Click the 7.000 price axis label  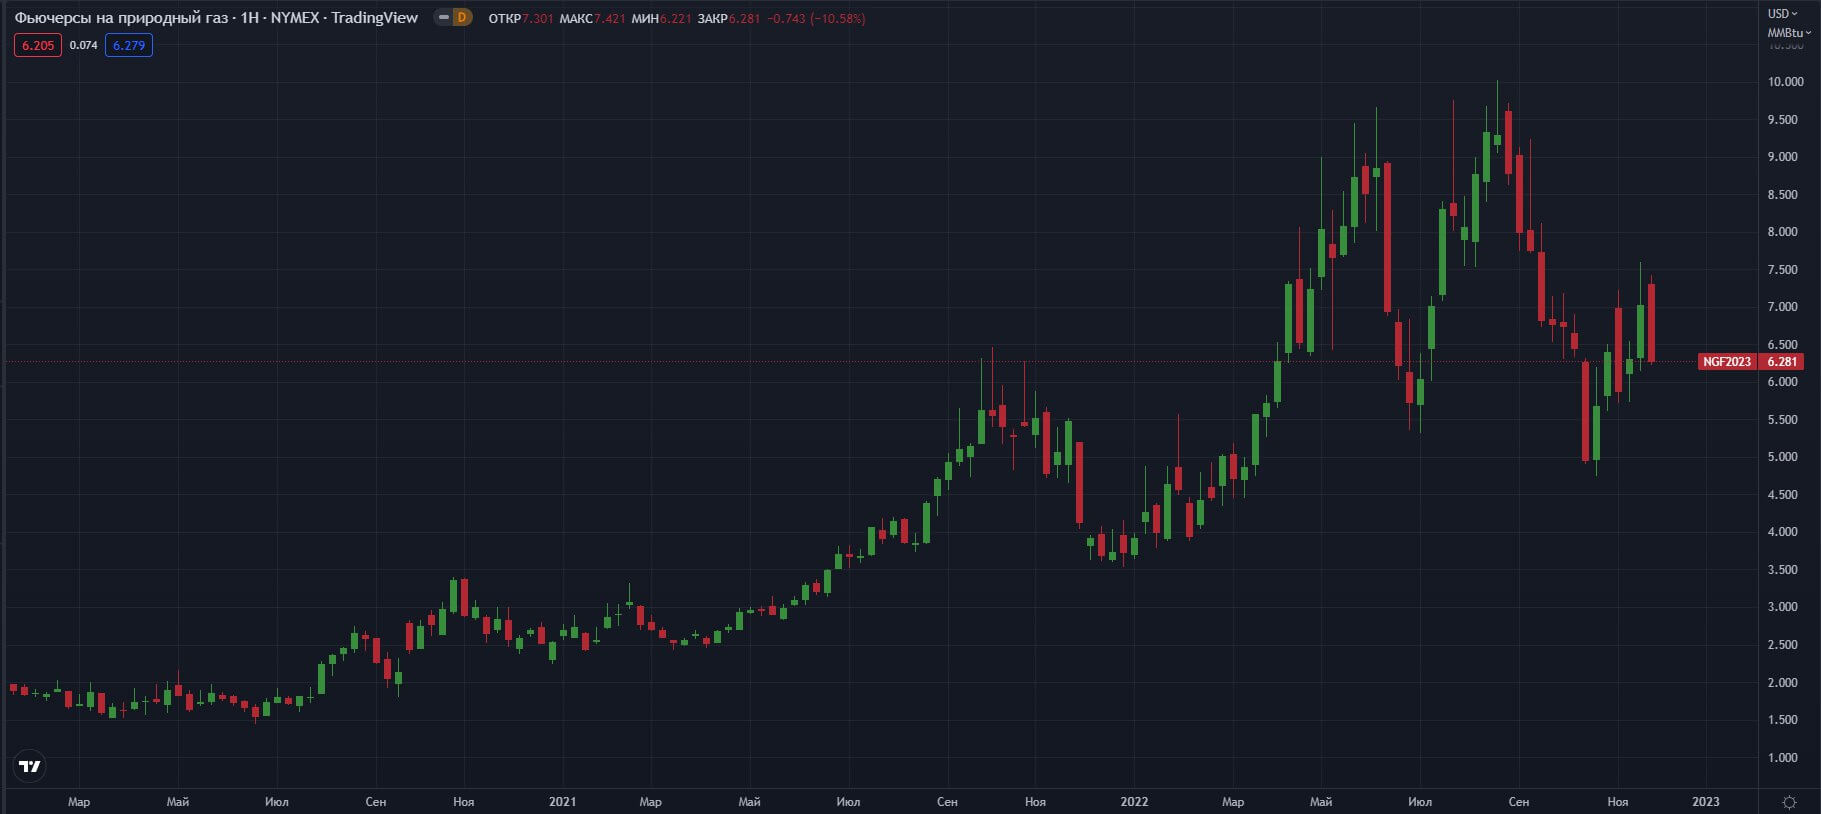click(1782, 307)
